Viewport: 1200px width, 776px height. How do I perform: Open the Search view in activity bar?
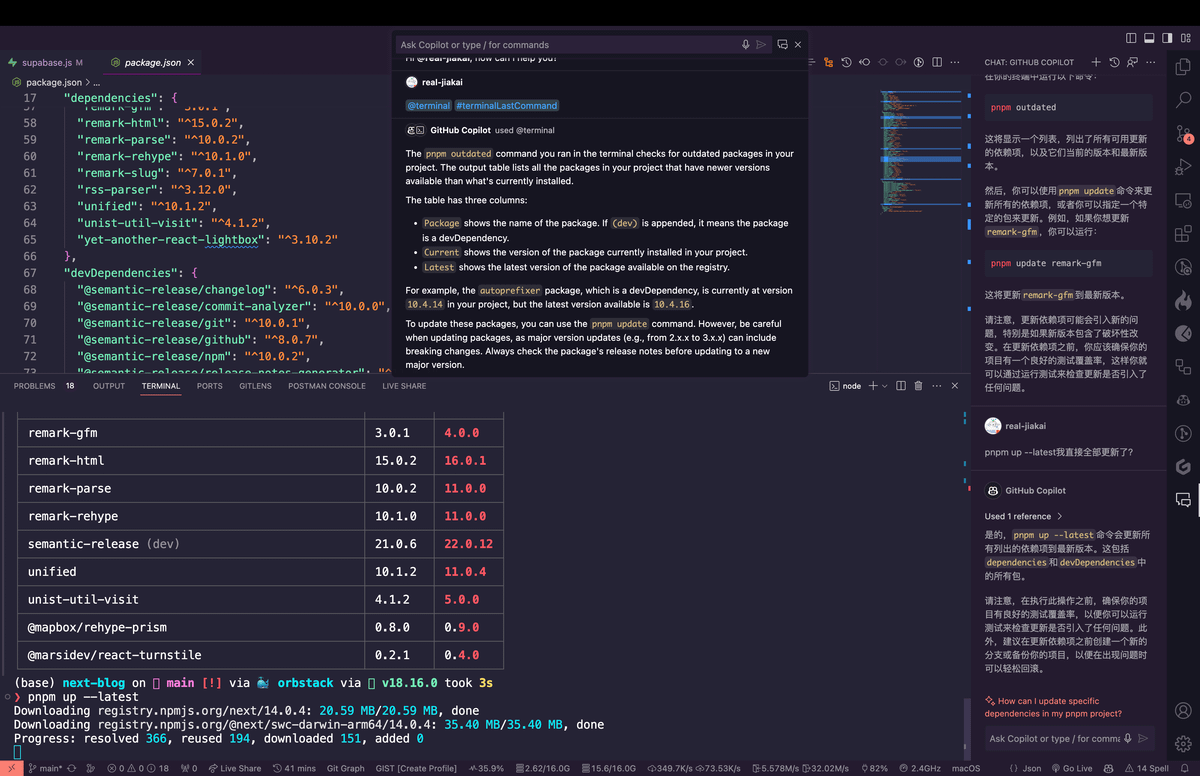(x=1183, y=100)
